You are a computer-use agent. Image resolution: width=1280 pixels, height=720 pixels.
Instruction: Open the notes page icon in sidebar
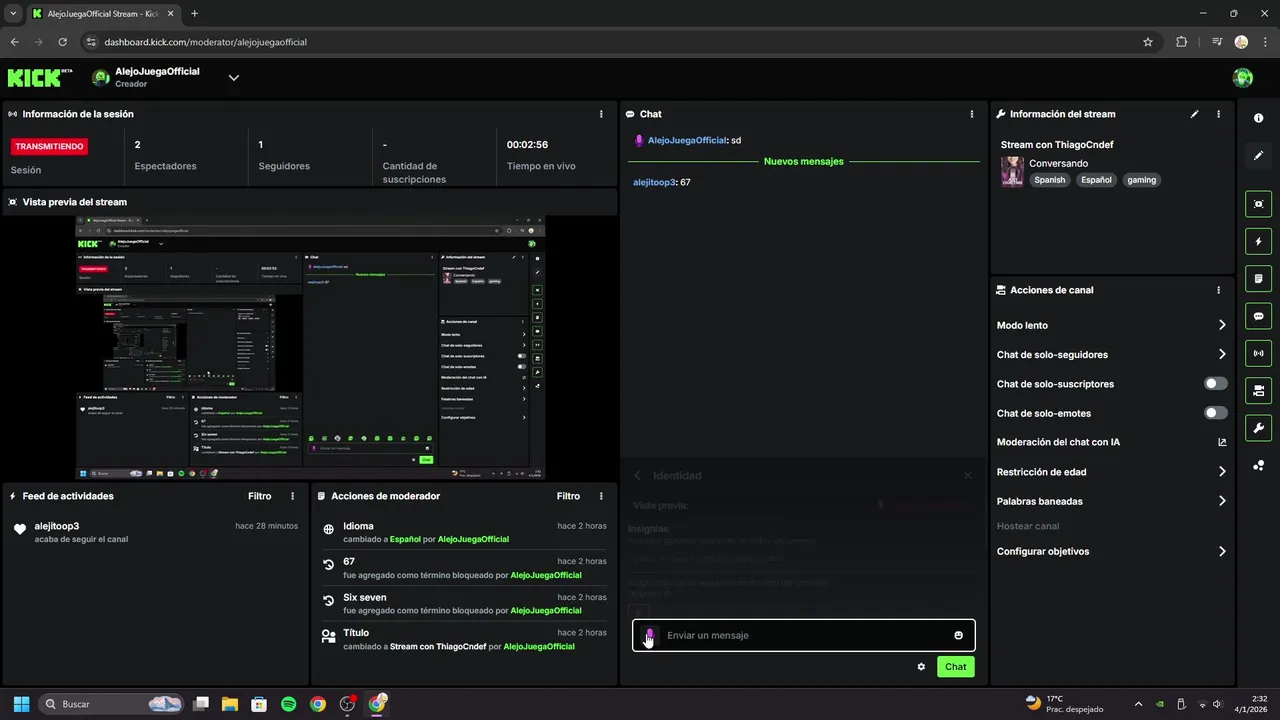[x=1258, y=278]
